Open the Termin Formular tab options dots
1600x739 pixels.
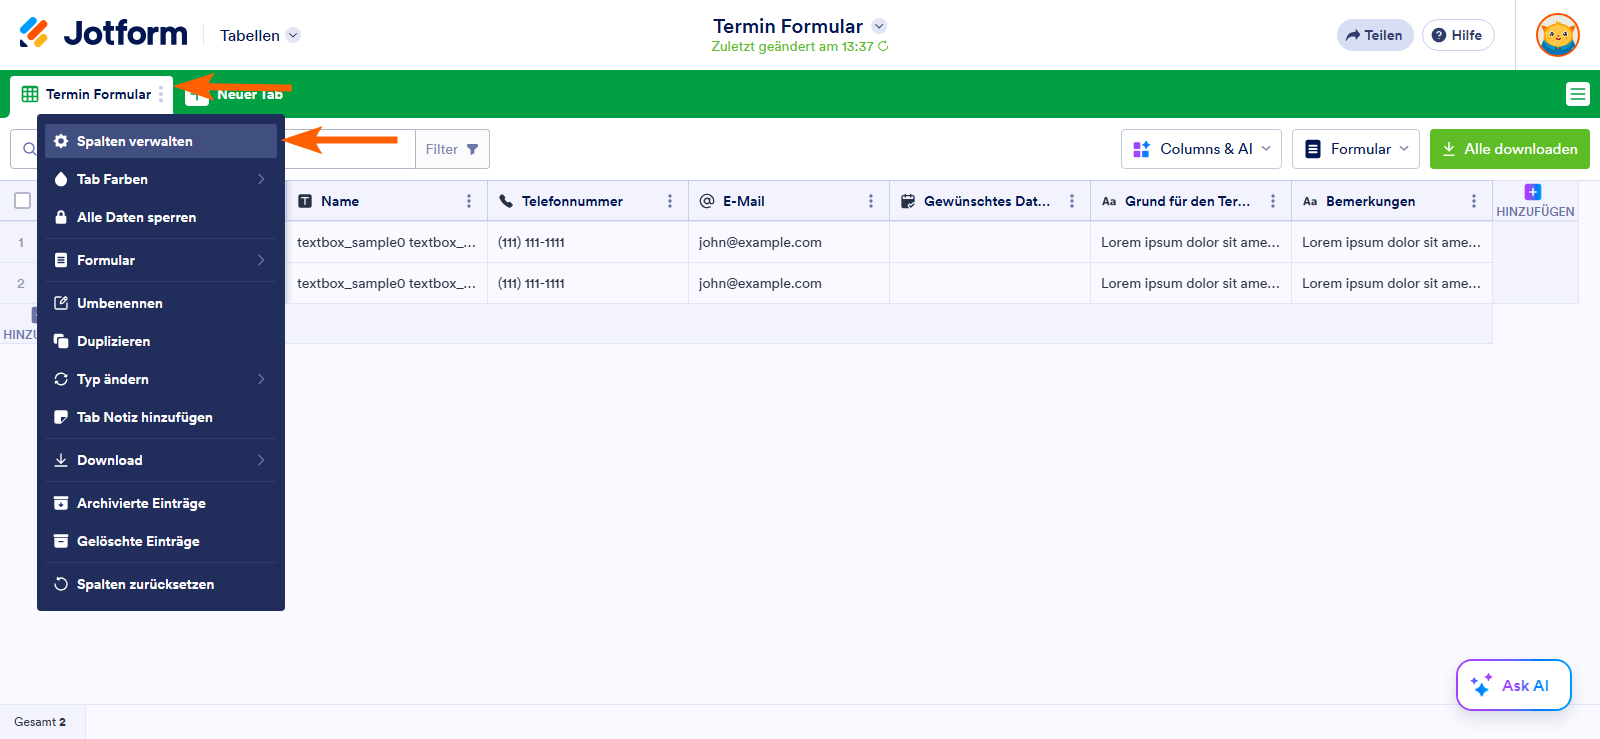[161, 94]
